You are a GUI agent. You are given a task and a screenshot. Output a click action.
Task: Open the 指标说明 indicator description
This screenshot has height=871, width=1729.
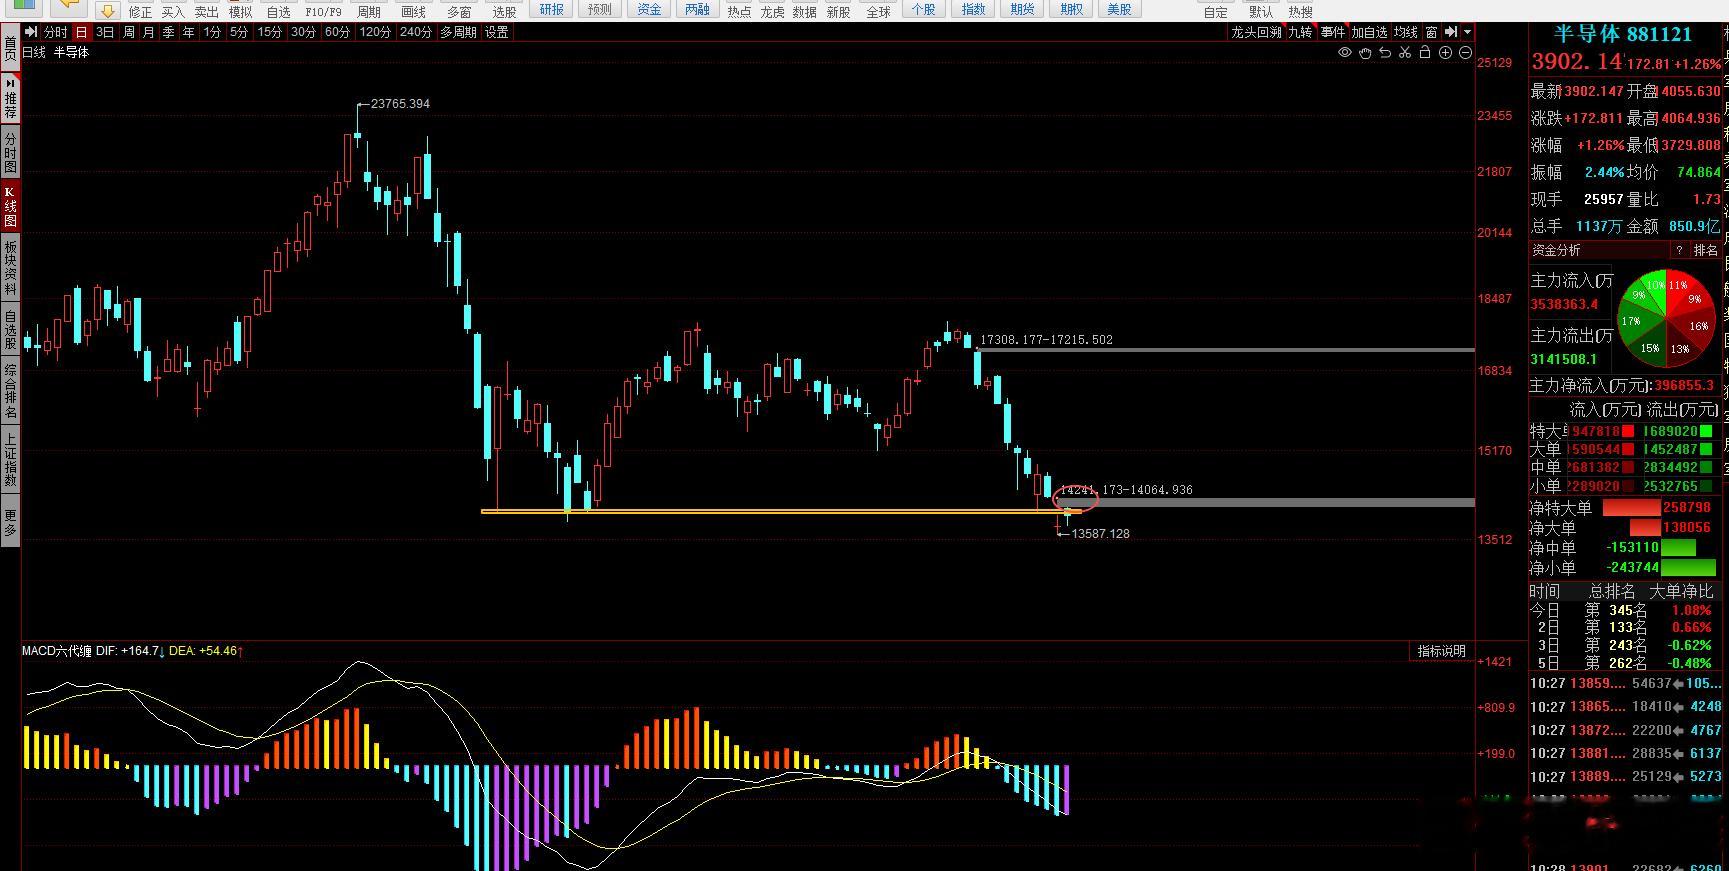pos(1441,651)
